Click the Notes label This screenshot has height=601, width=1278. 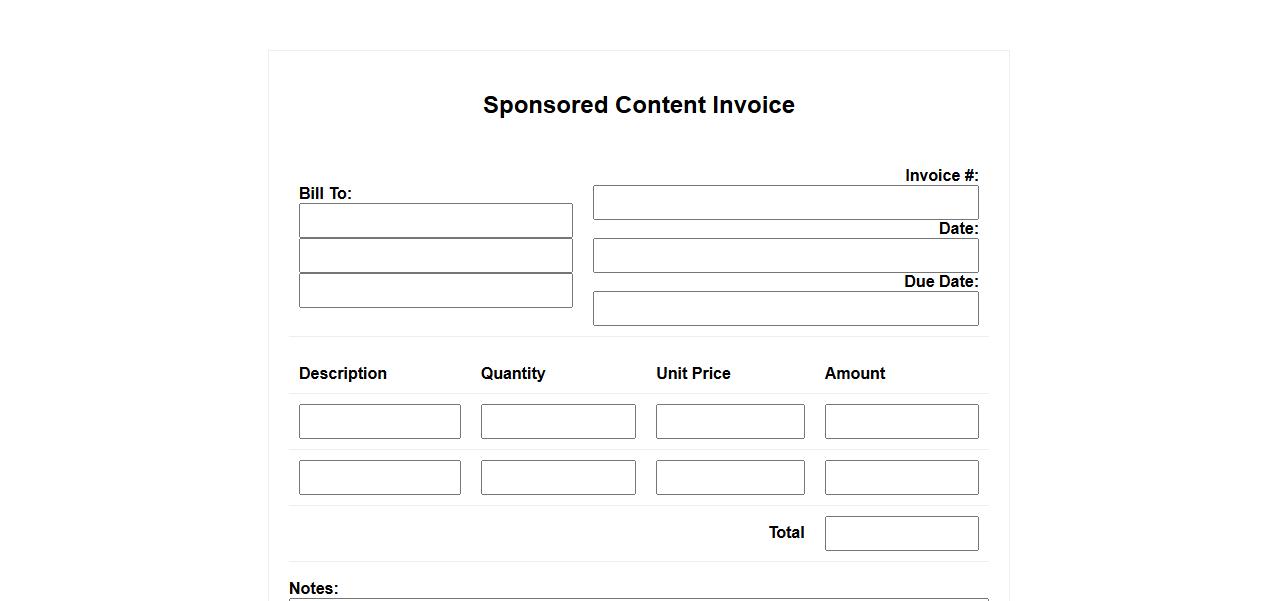click(x=314, y=588)
